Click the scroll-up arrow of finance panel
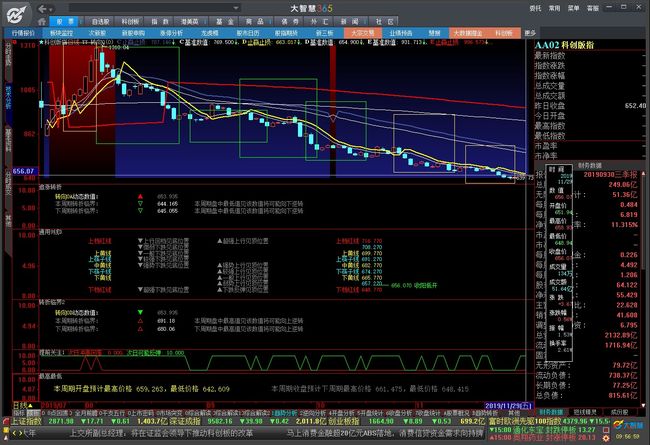The width and height of the screenshot is (650, 445). (643, 173)
